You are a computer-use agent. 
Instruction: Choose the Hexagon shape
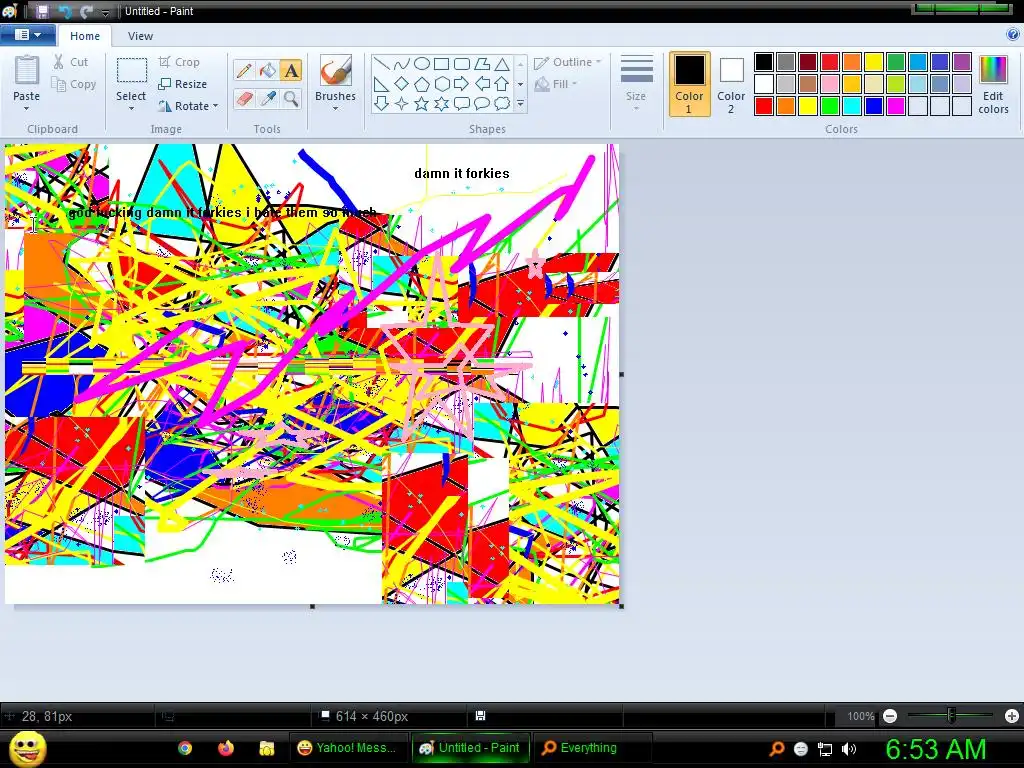(x=441, y=84)
